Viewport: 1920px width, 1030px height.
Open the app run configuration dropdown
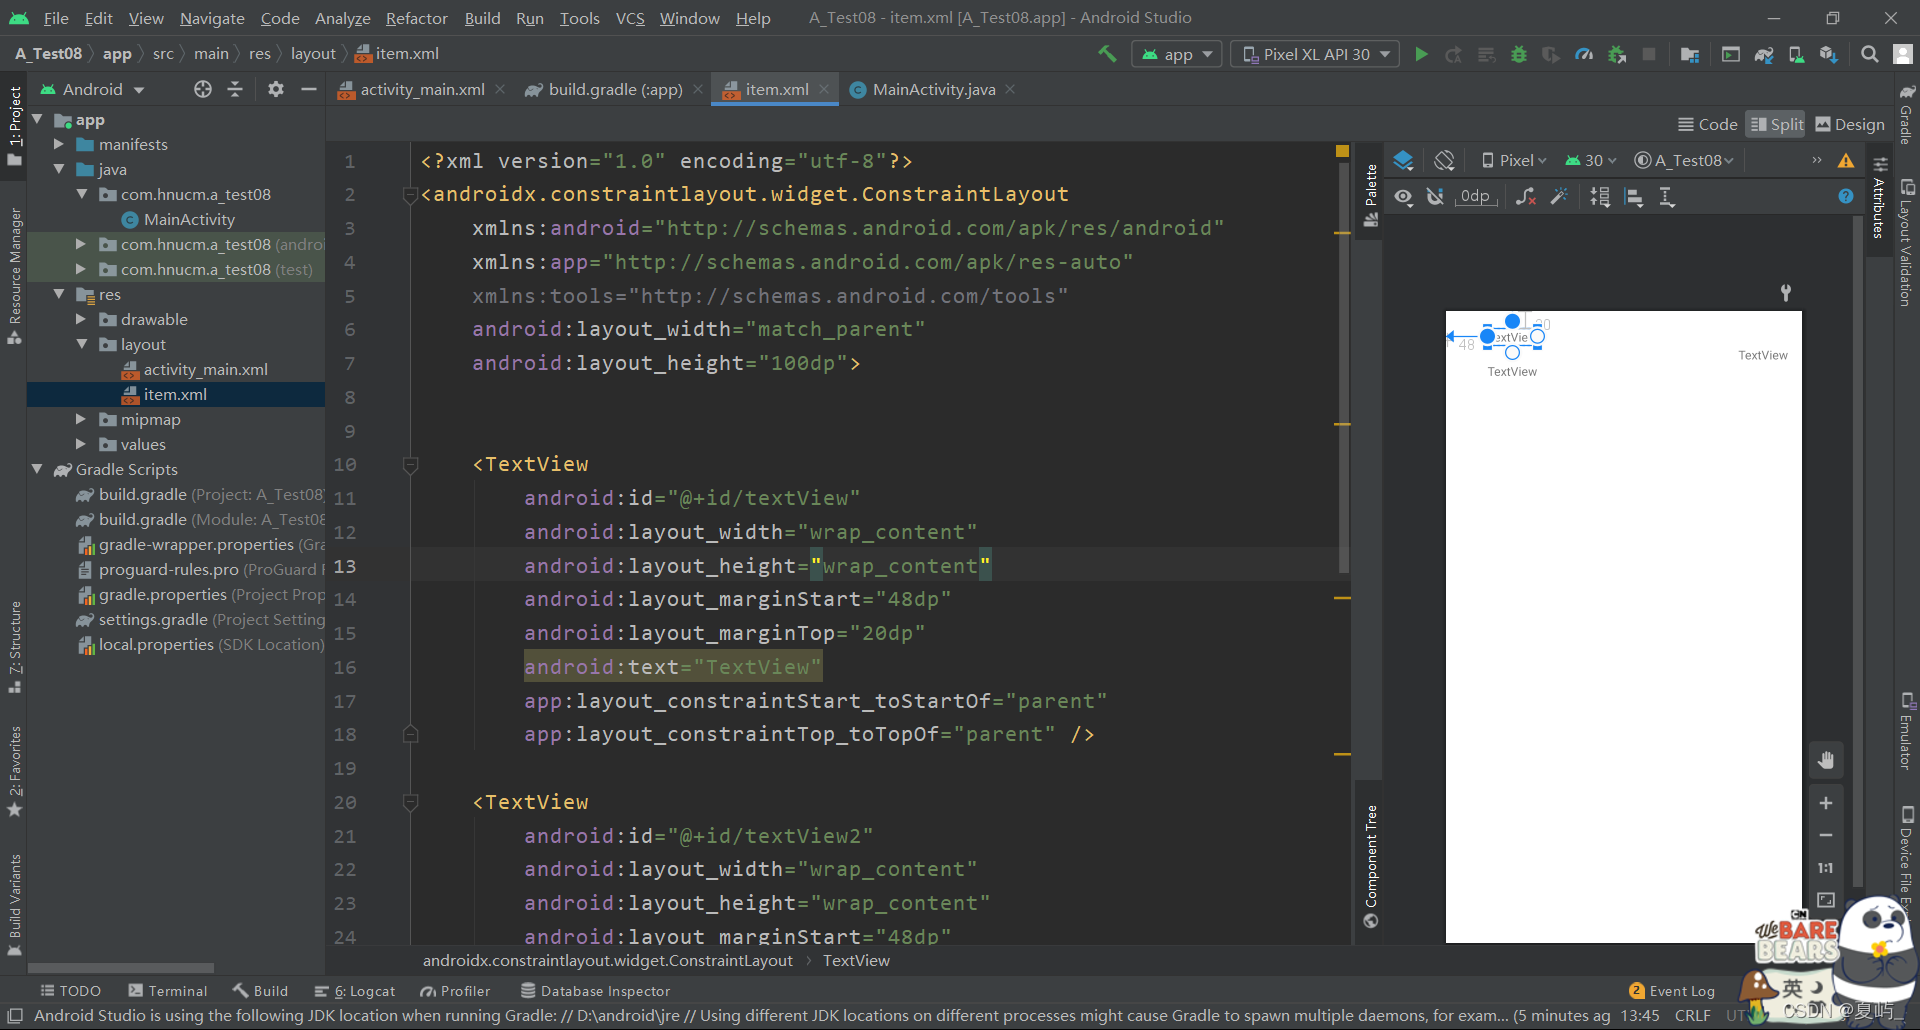click(x=1177, y=54)
